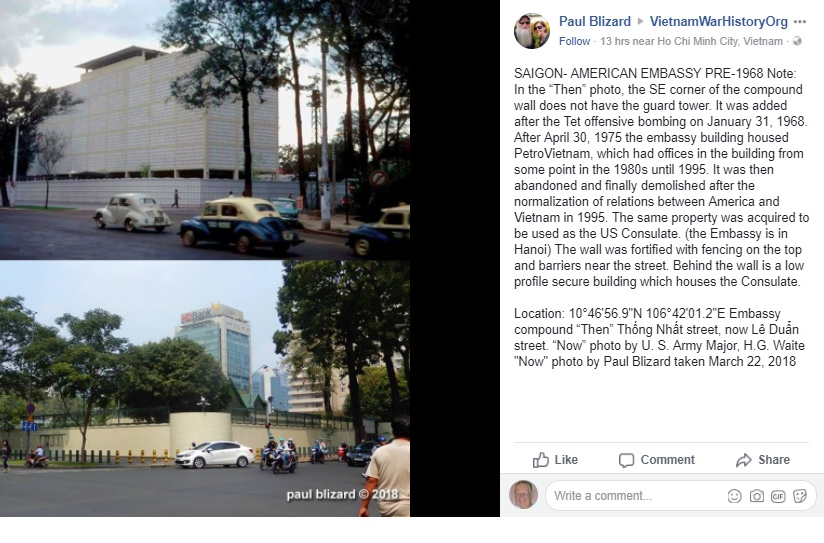
Task: Click the Ho Chi Minh City location
Action: click(x=720, y=41)
